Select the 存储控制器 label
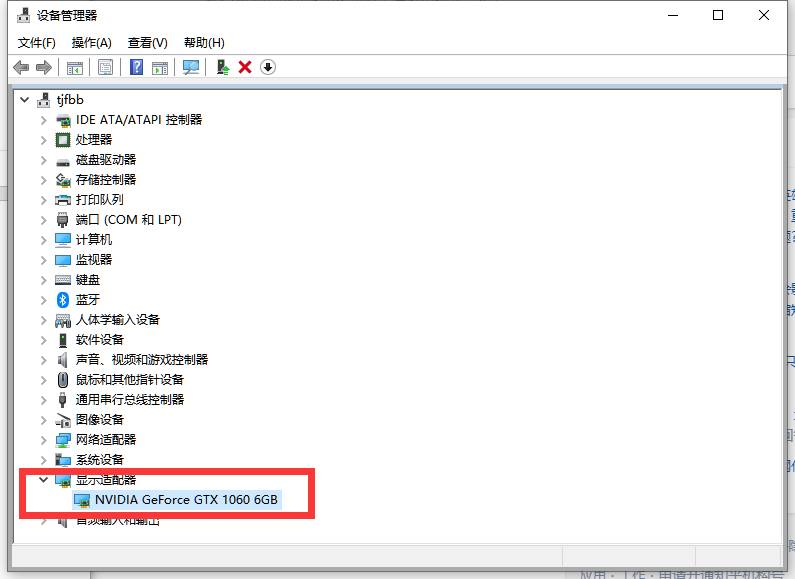 pyautogui.click(x=106, y=180)
